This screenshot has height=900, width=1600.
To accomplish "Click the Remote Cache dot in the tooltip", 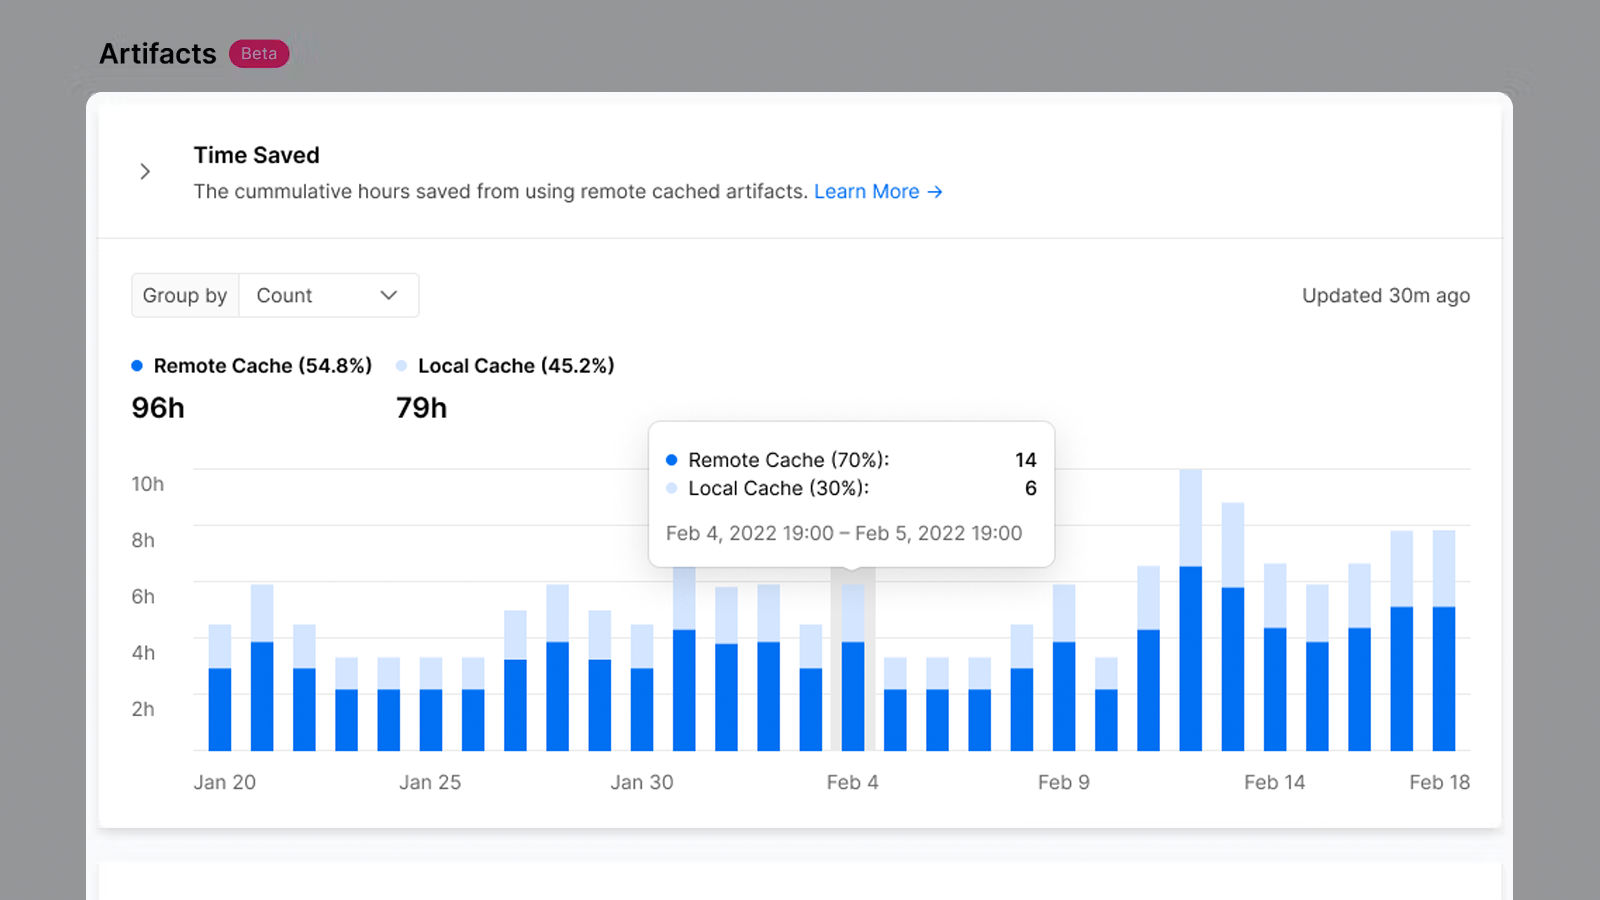I will (671, 460).
